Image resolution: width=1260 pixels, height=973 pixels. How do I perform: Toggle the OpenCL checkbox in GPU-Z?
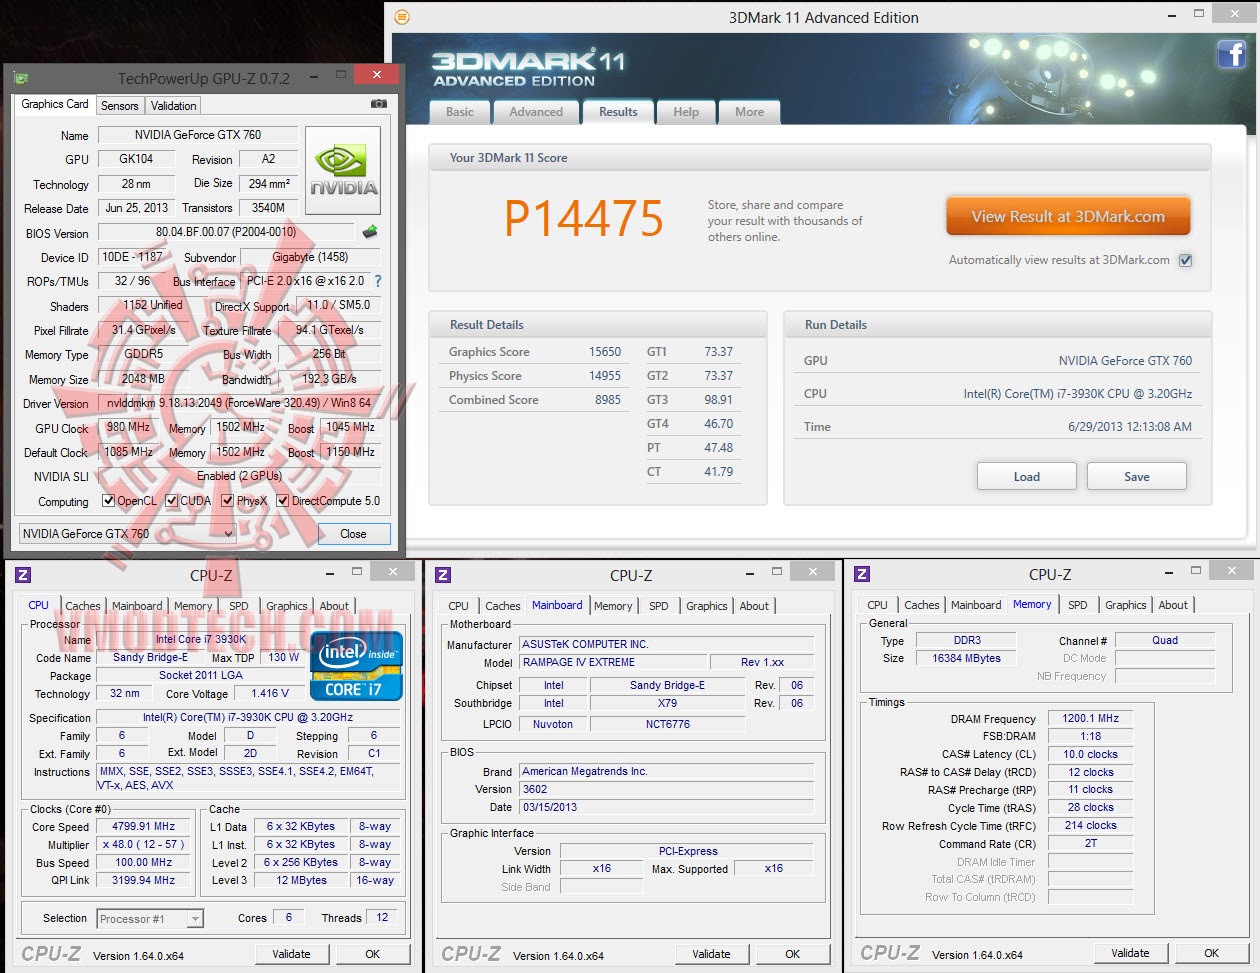pos(109,501)
